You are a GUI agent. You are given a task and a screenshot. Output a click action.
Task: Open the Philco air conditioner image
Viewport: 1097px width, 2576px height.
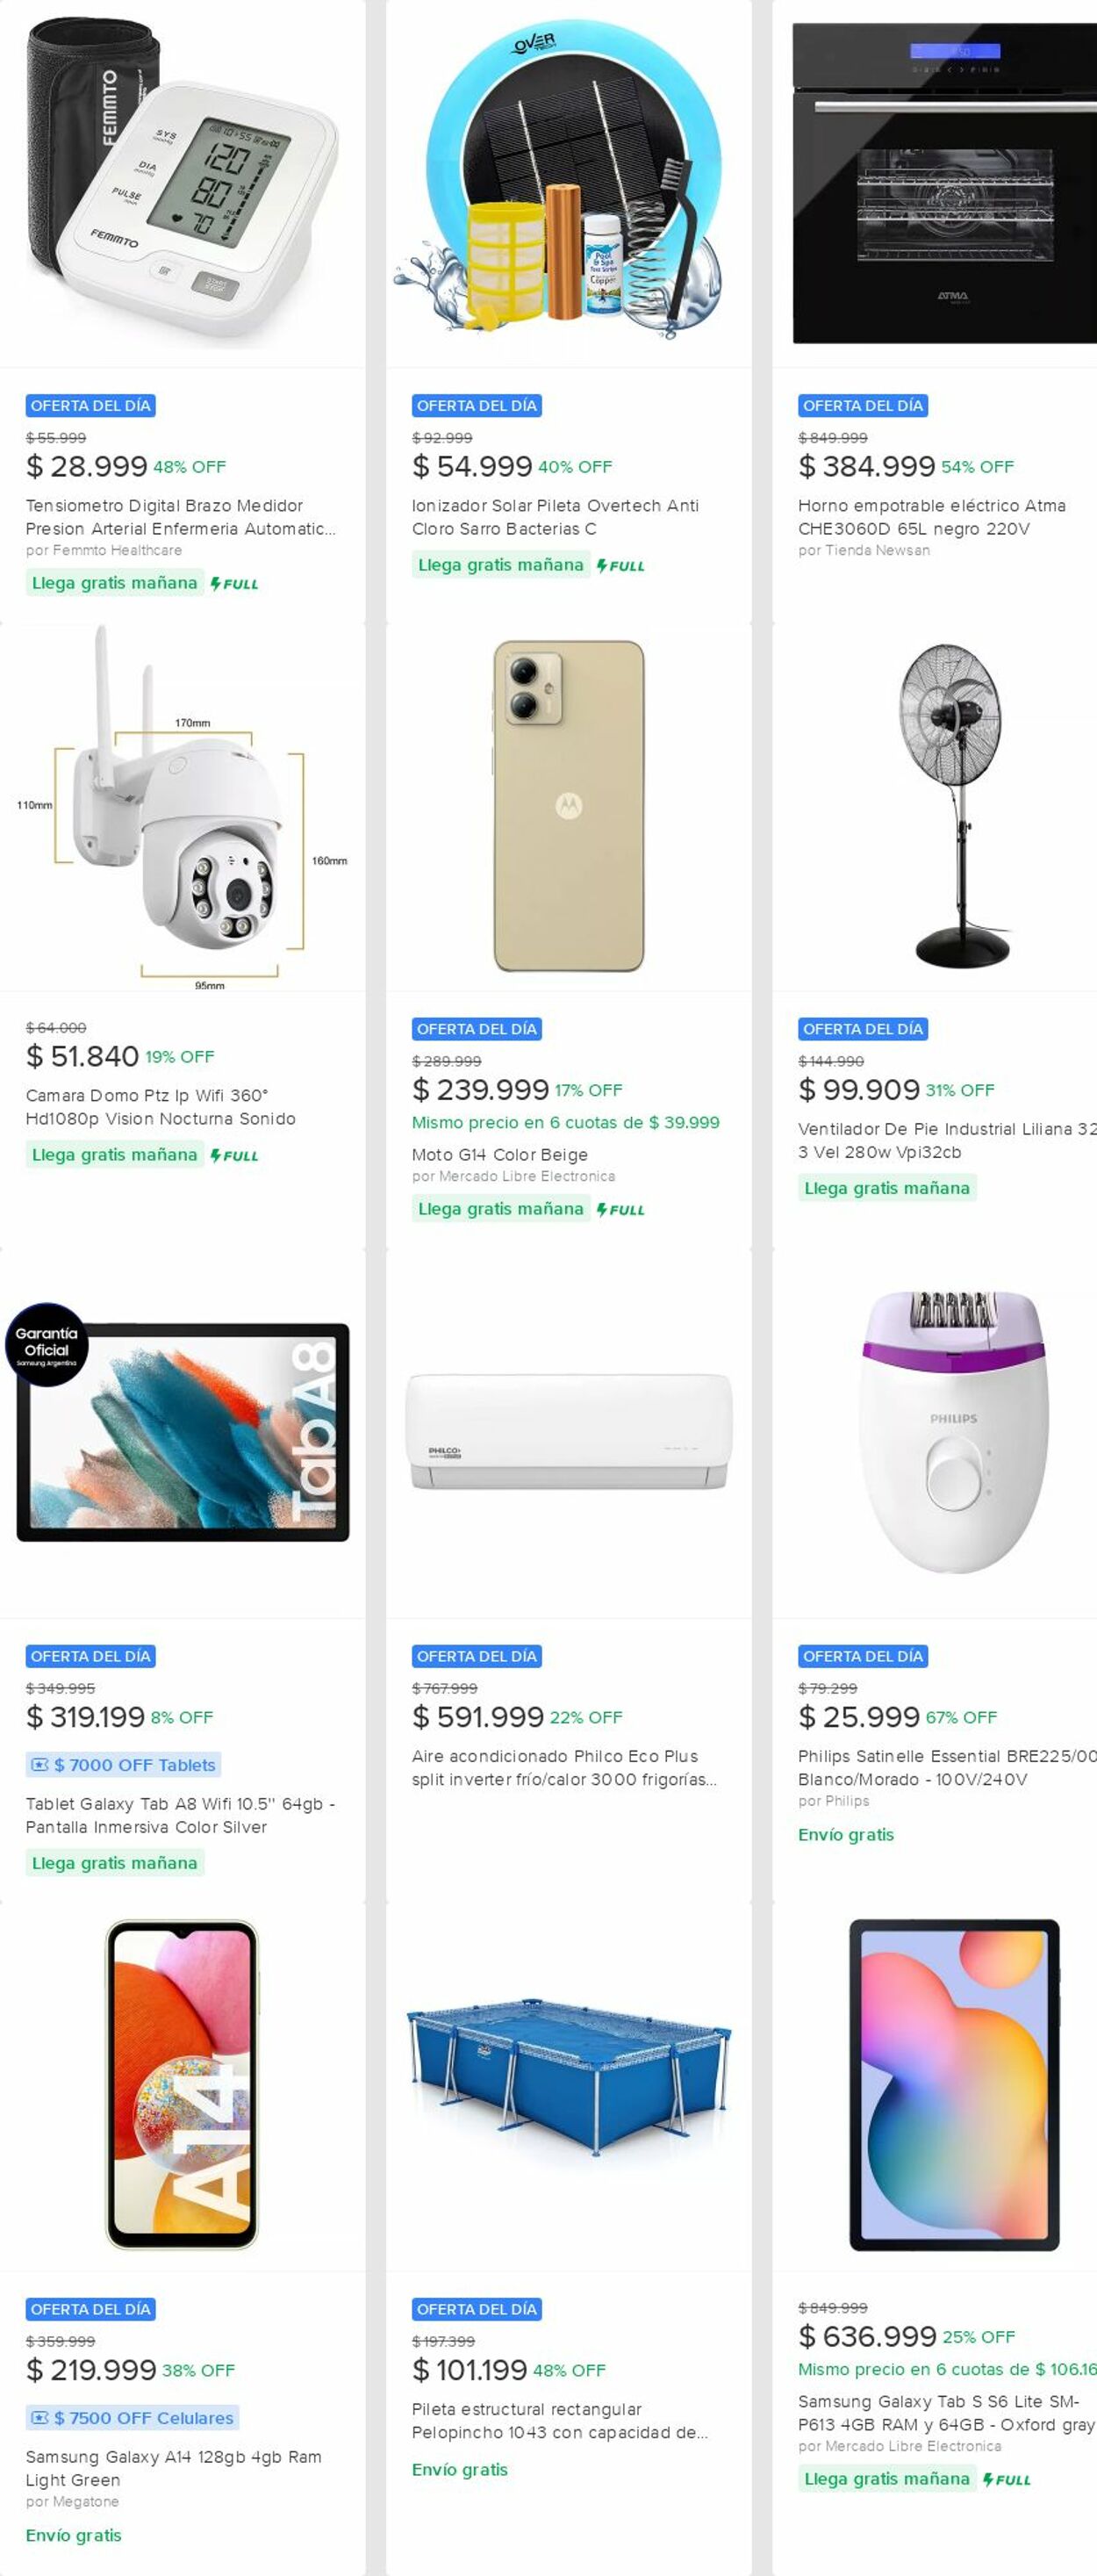(568, 1432)
